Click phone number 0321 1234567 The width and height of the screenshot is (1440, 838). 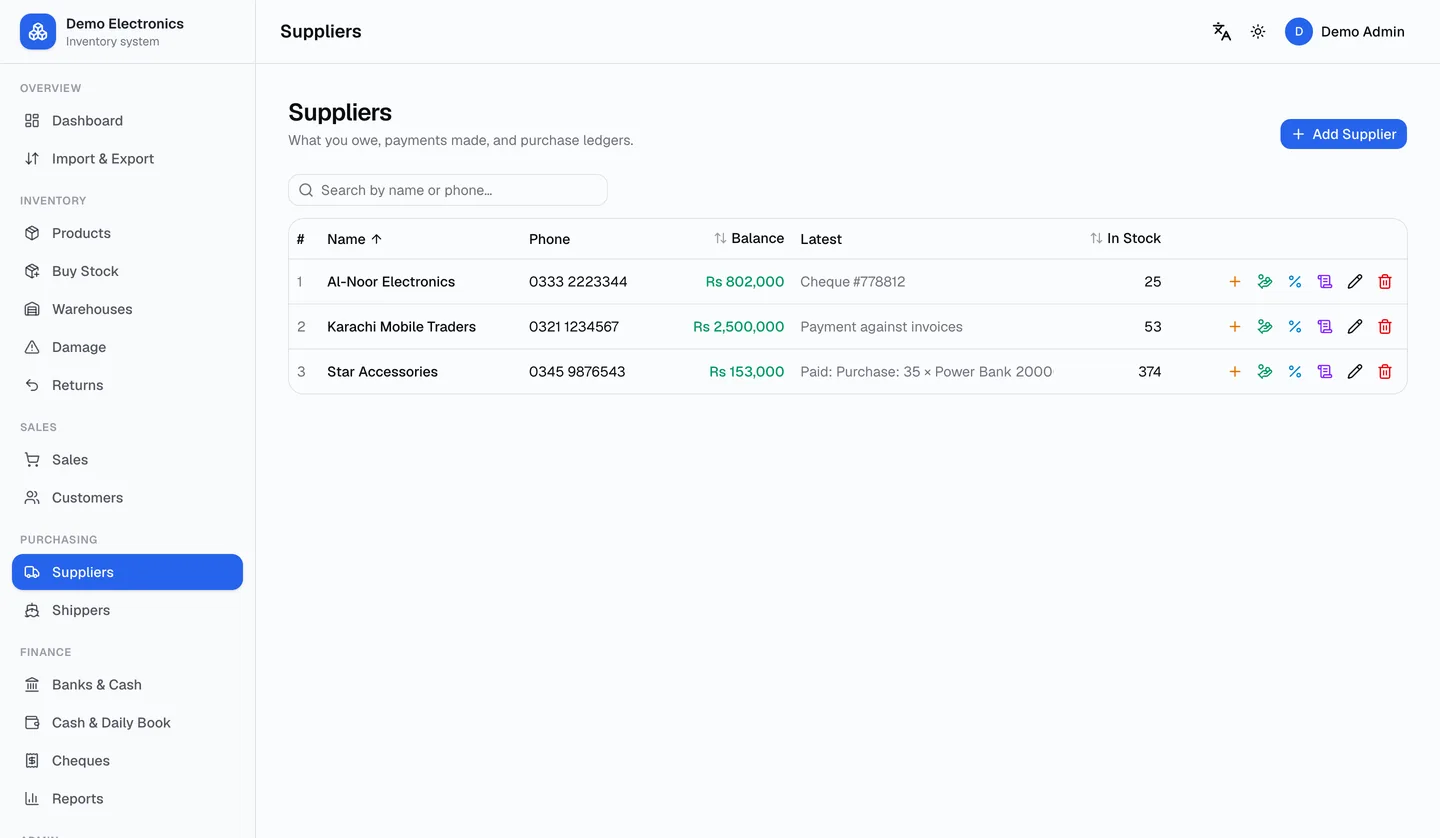(574, 327)
